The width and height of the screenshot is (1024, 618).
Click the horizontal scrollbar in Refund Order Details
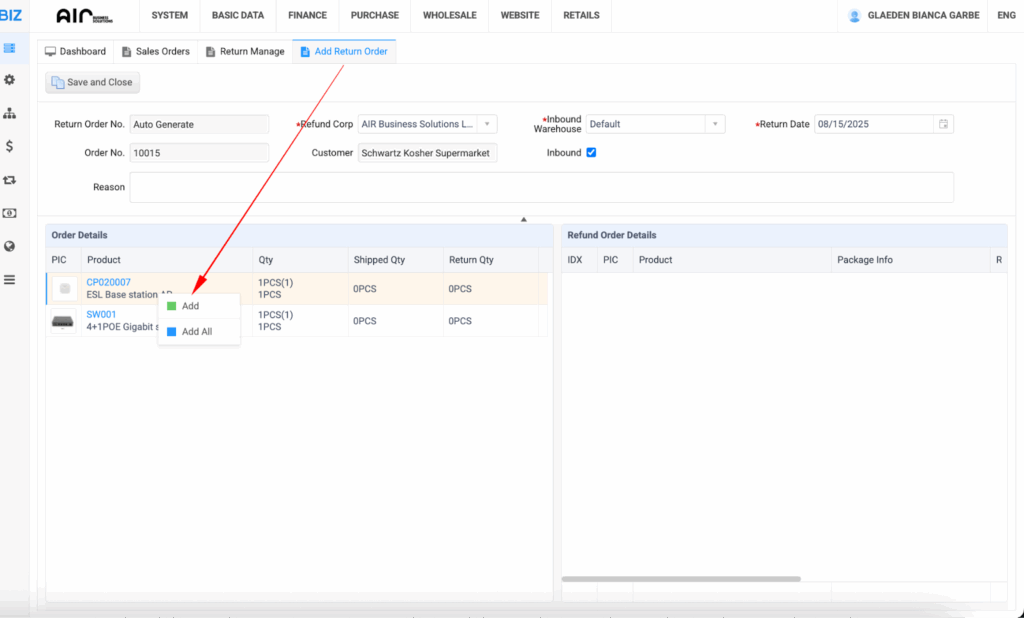coord(680,579)
